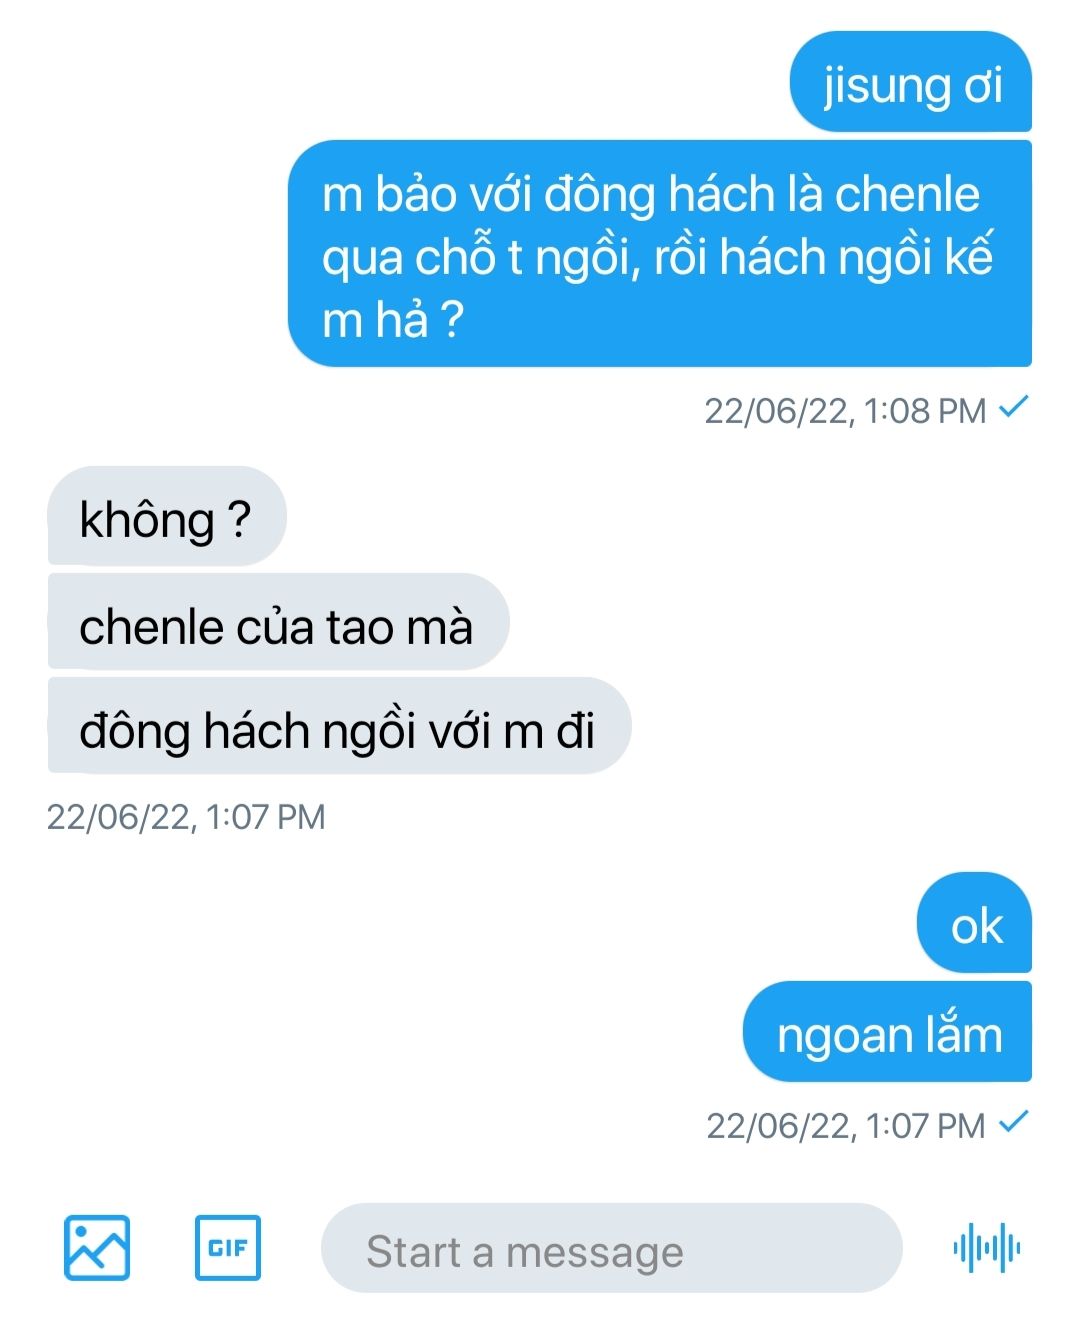
Task: Select the long blue "m bảo với đông hách" message
Action: (x=660, y=254)
